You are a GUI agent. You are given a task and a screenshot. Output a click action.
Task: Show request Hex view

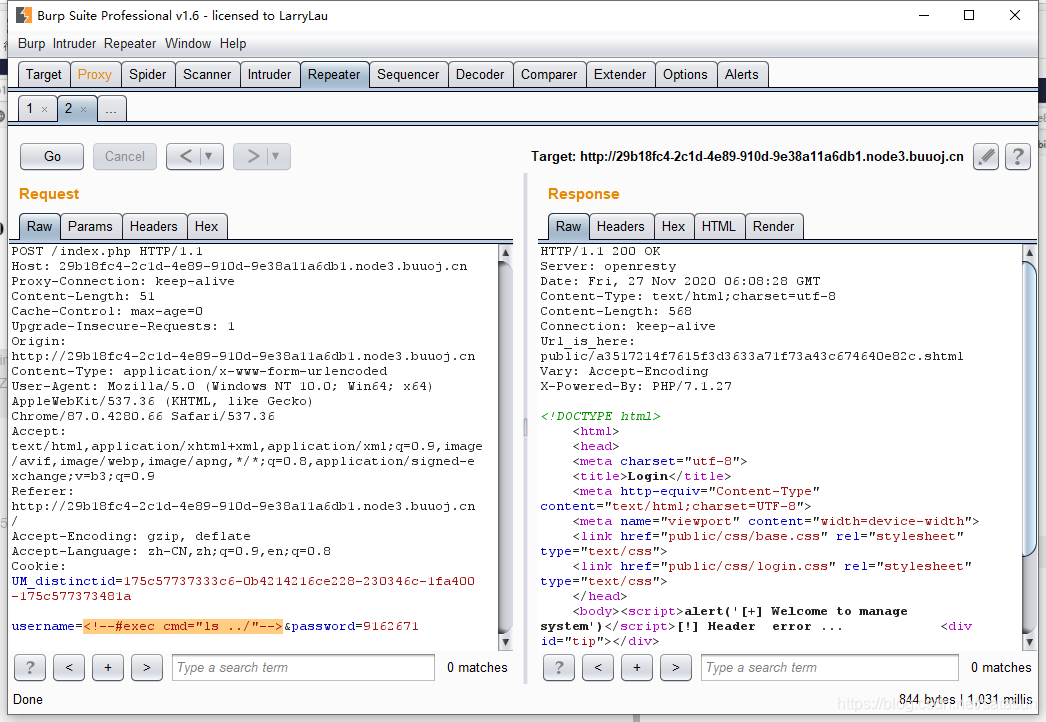click(206, 227)
